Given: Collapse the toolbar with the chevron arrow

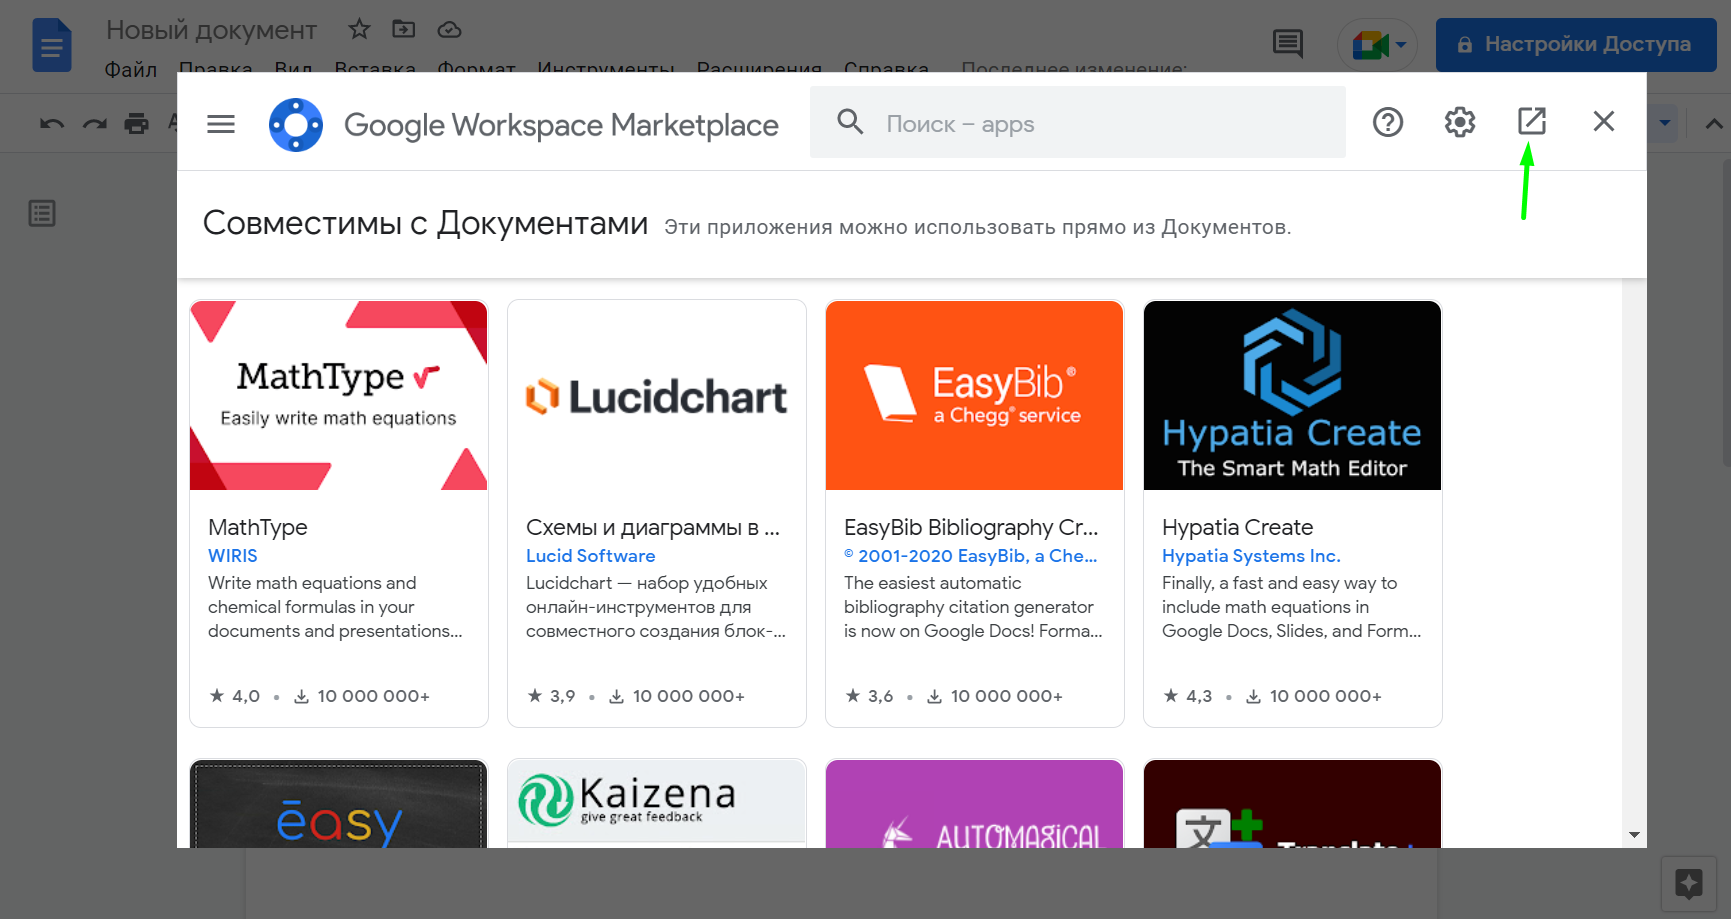Looking at the screenshot, I should (x=1714, y=124).
